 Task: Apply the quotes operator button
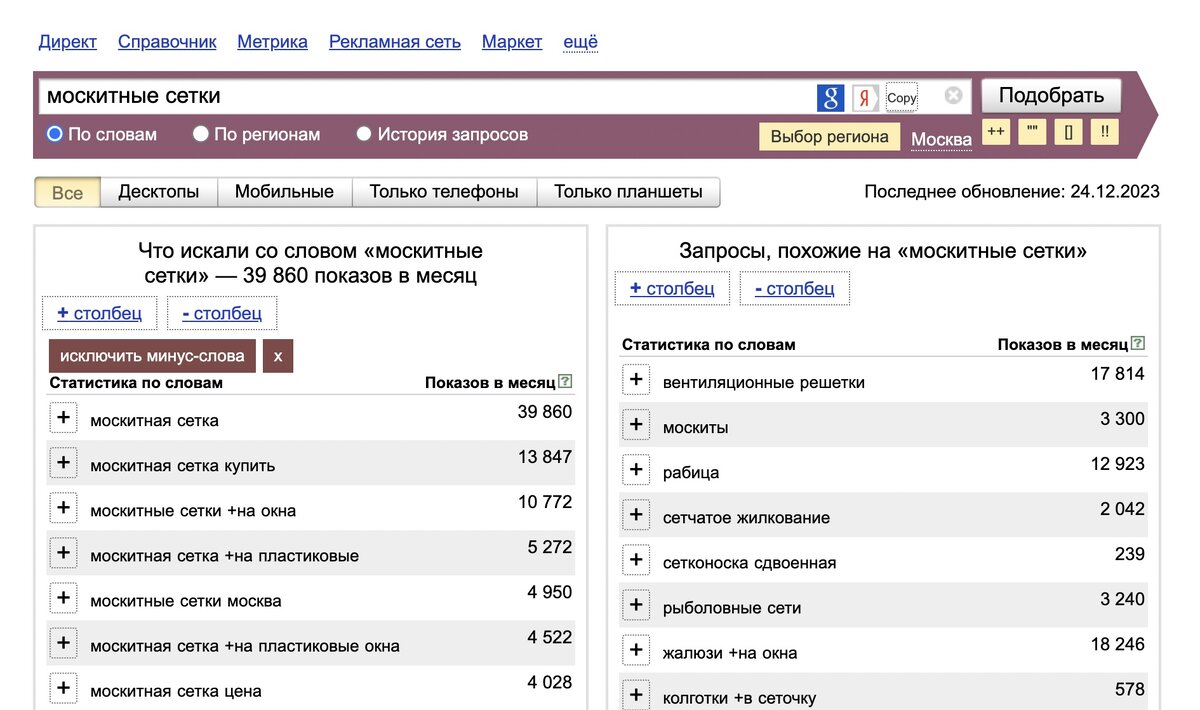click(1032, 132)
